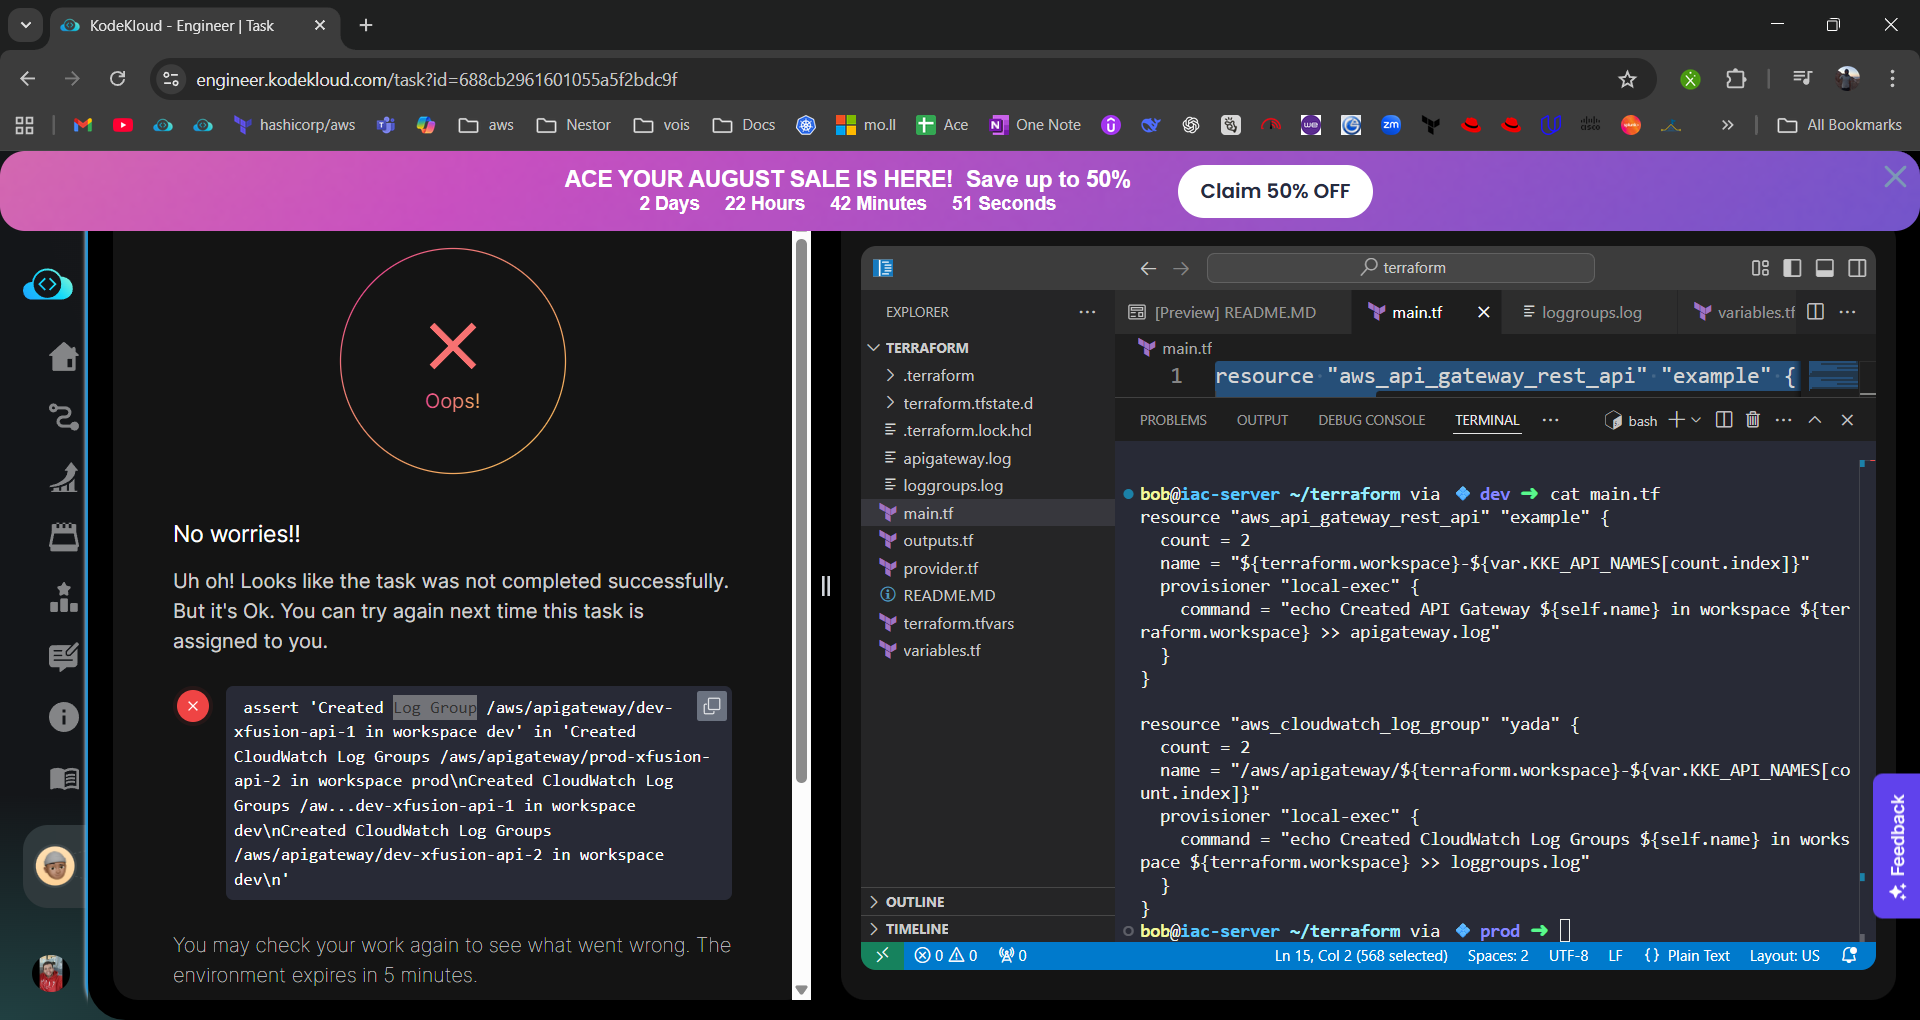Bookmark this page with star icon
The height and width of the screenshot is (1020, 1920).
tap(1627, 79)
